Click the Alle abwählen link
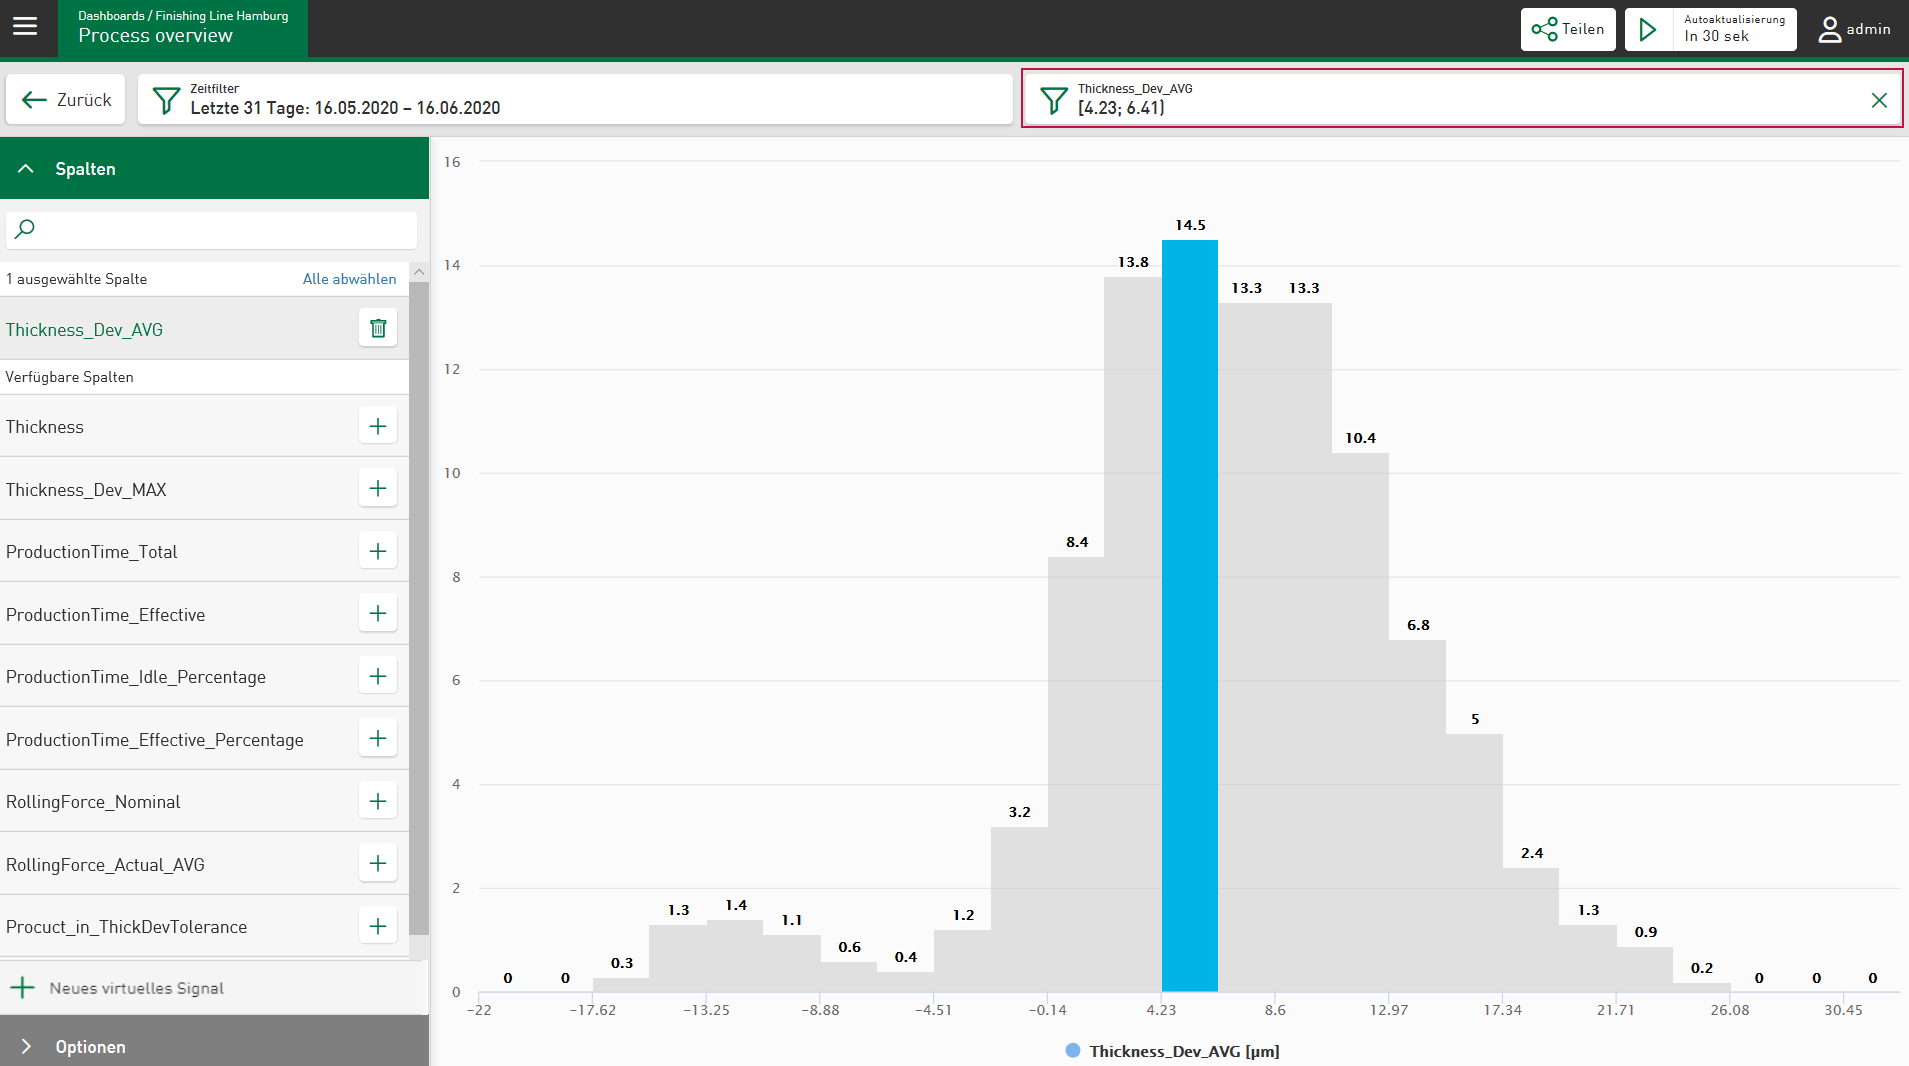 [349, 279]
